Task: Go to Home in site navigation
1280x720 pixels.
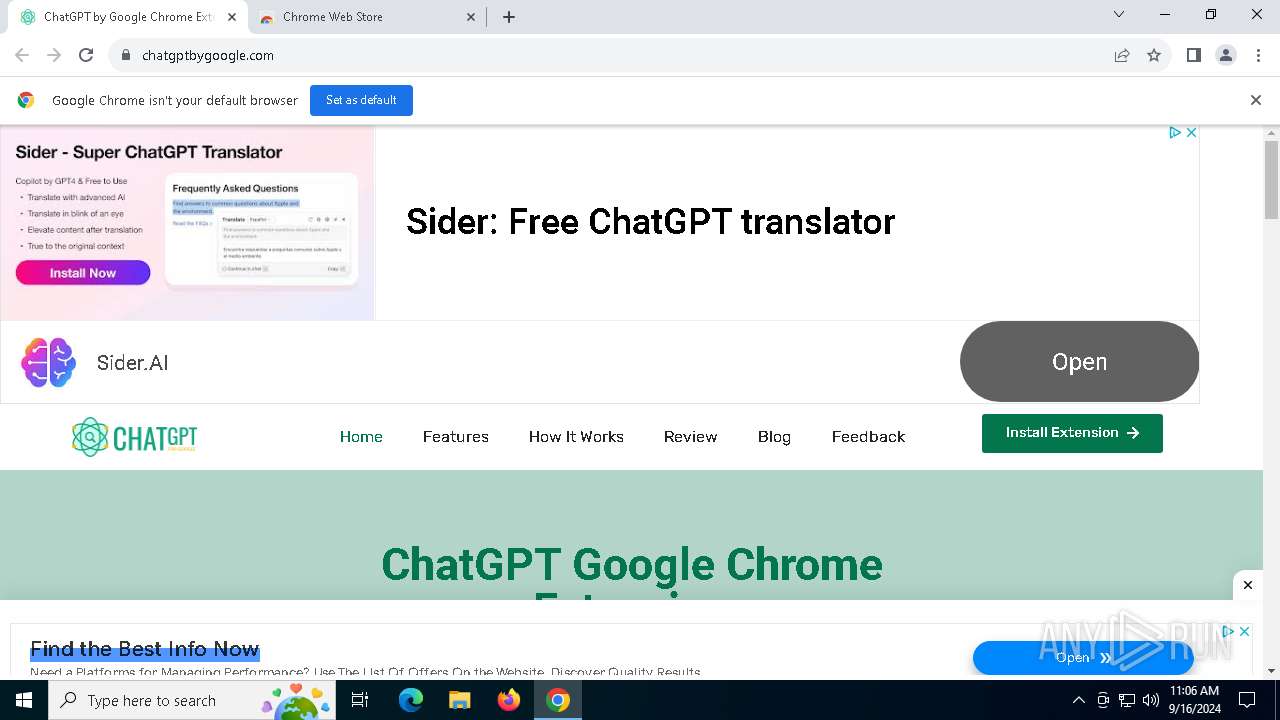Action: pos(361,437)
